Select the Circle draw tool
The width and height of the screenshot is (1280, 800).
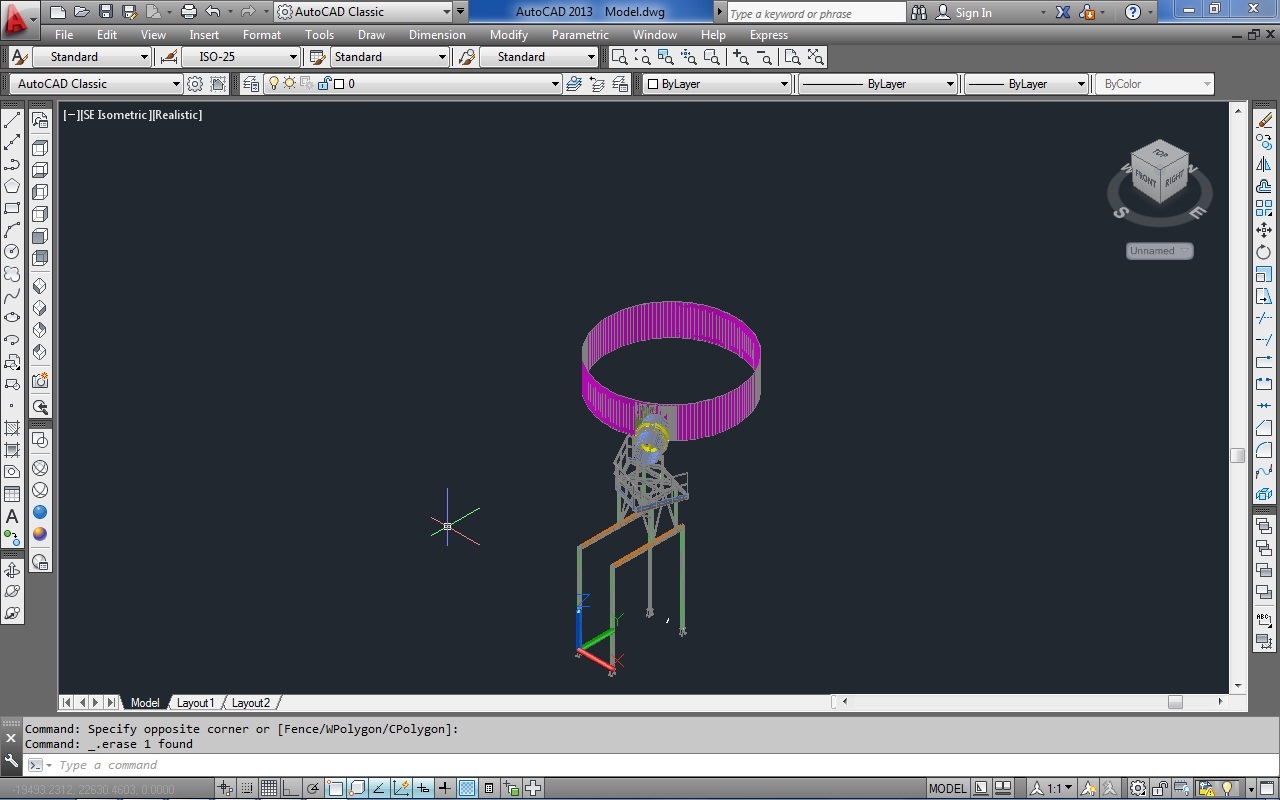13,252
